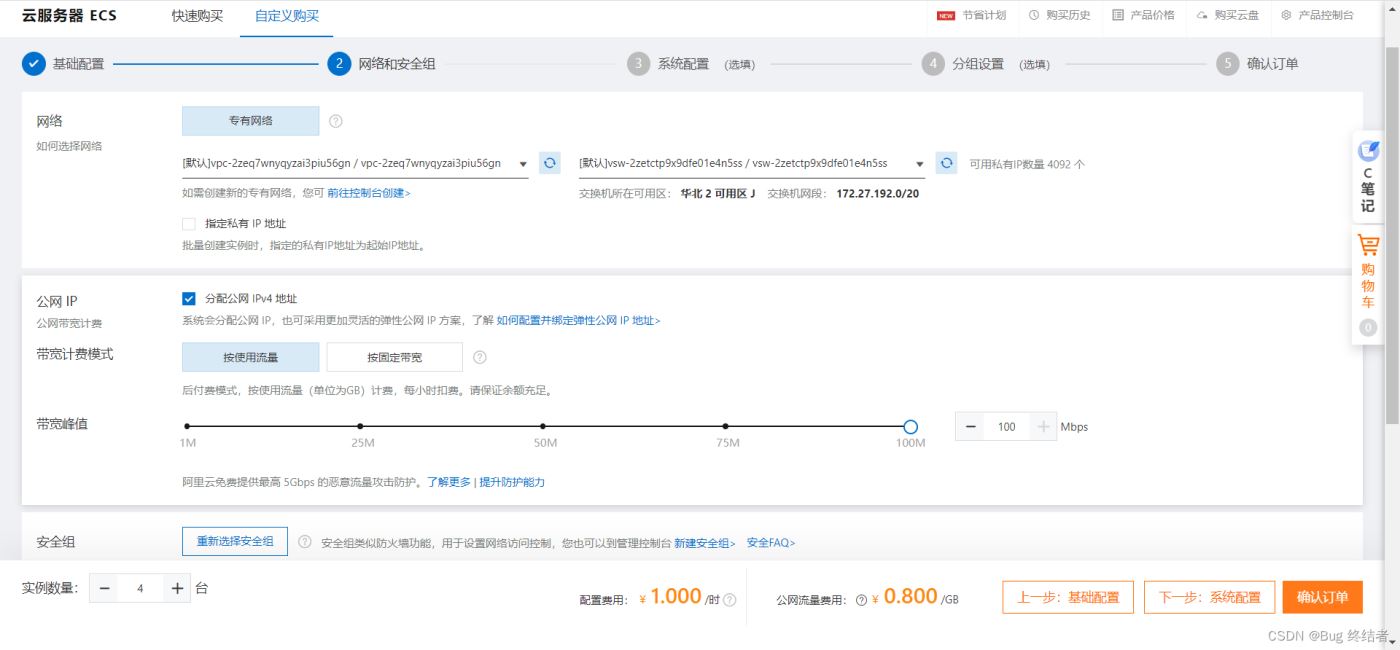Click the 确认订单 orange button
1400x650 pixels.
(x=1322, y=597)
